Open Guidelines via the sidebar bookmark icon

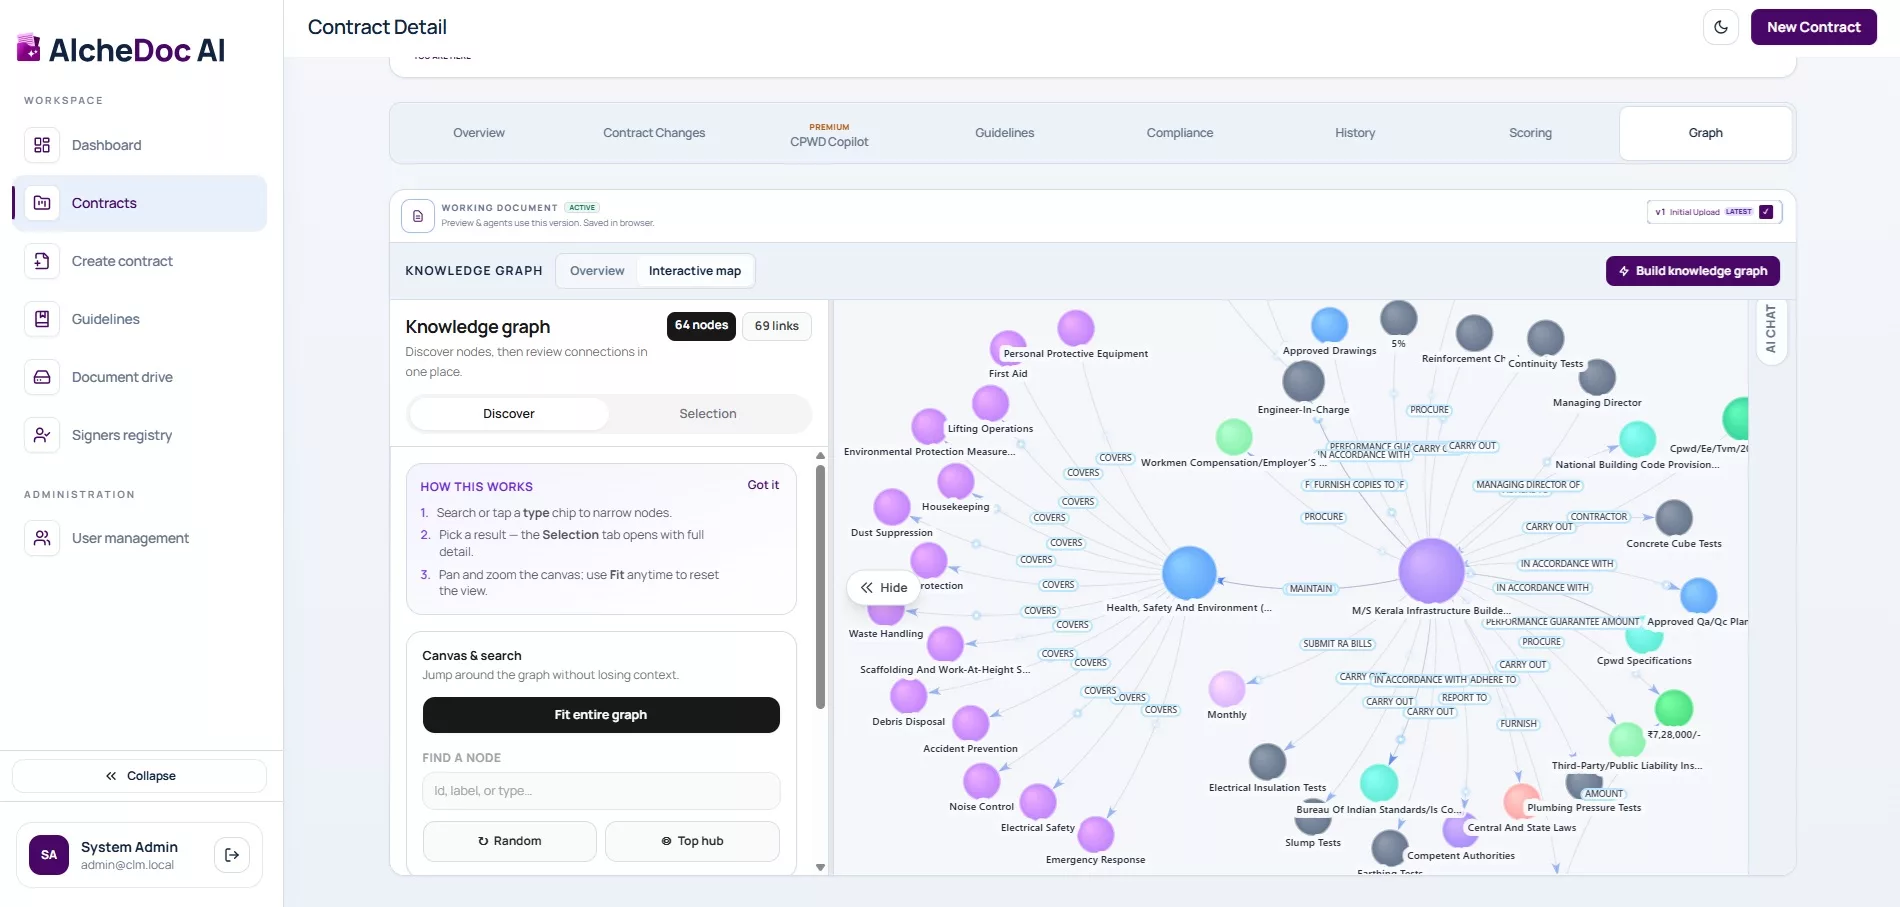[x=42, y=319]
